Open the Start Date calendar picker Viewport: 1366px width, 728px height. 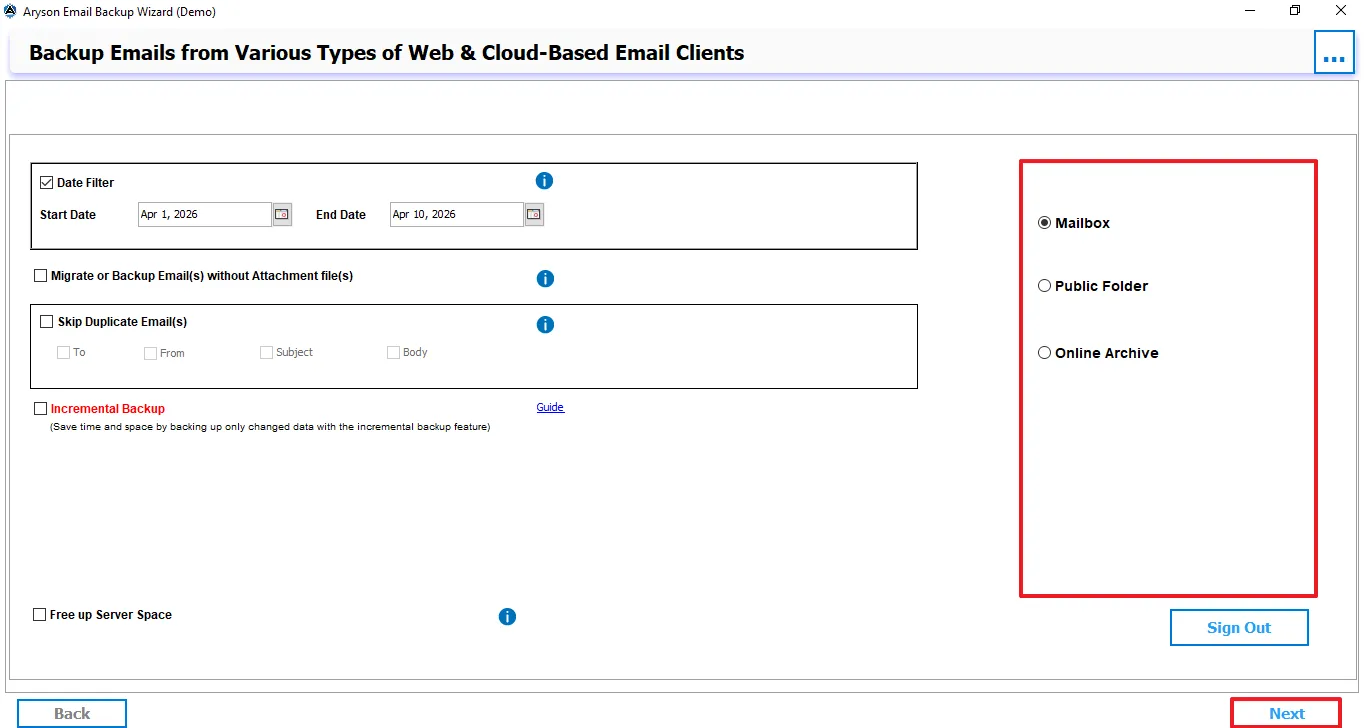click(x=282, y=214)
